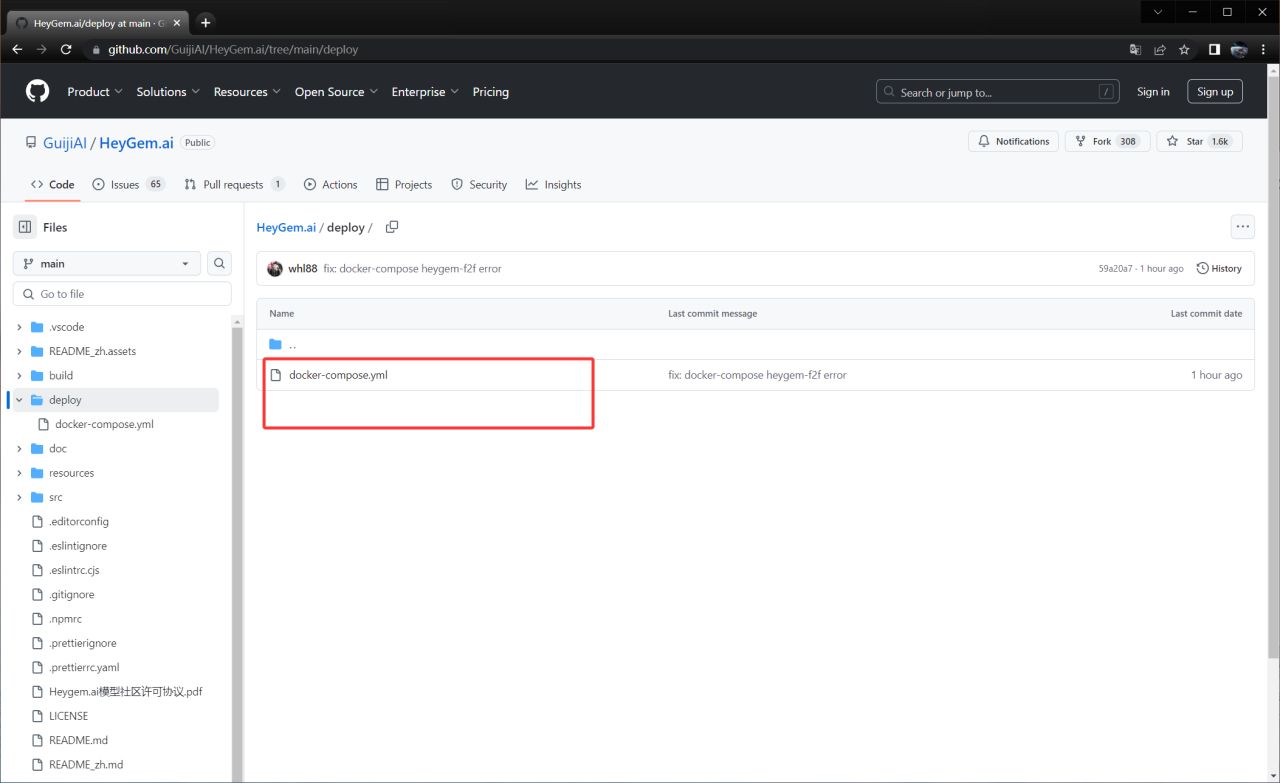
Task: Copy path using the copy icon
Action: pos(392,227)
